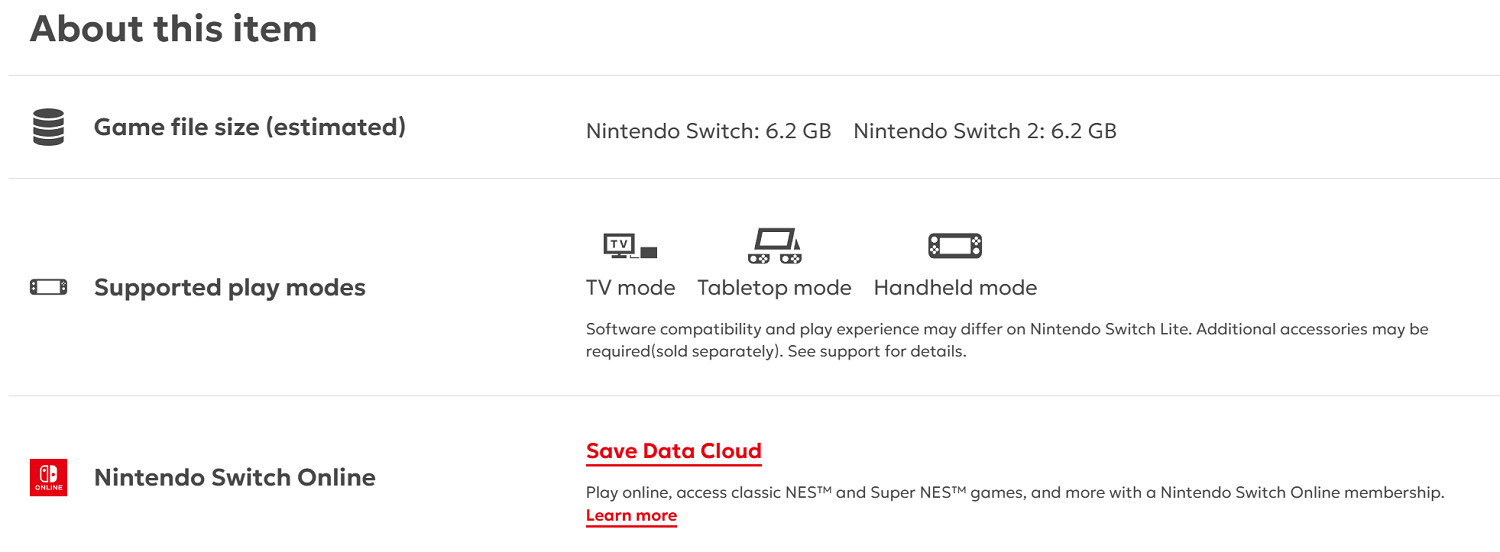Screen dimensions: 1500x552
Task: Click the handheld console icon beside Supported play modes
Action: click(48, 288)
